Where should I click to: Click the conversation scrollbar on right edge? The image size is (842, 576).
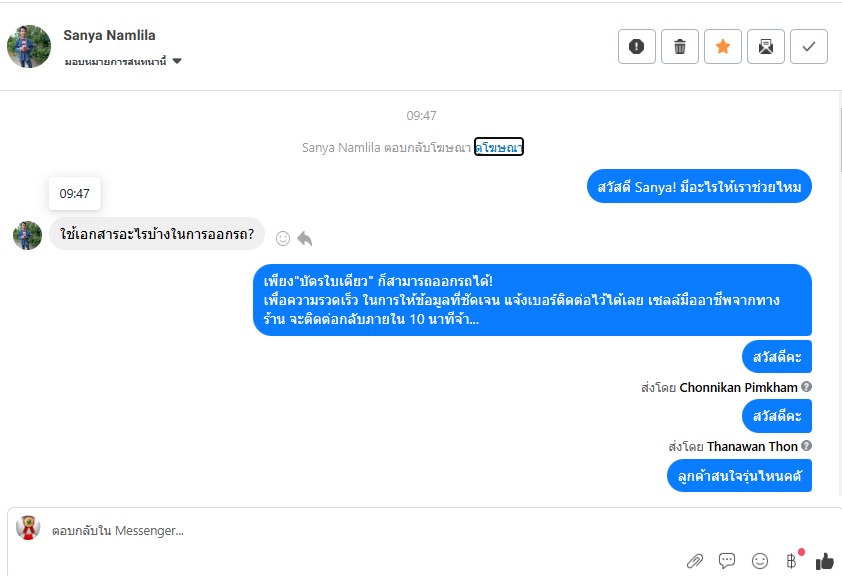(839, 140)
